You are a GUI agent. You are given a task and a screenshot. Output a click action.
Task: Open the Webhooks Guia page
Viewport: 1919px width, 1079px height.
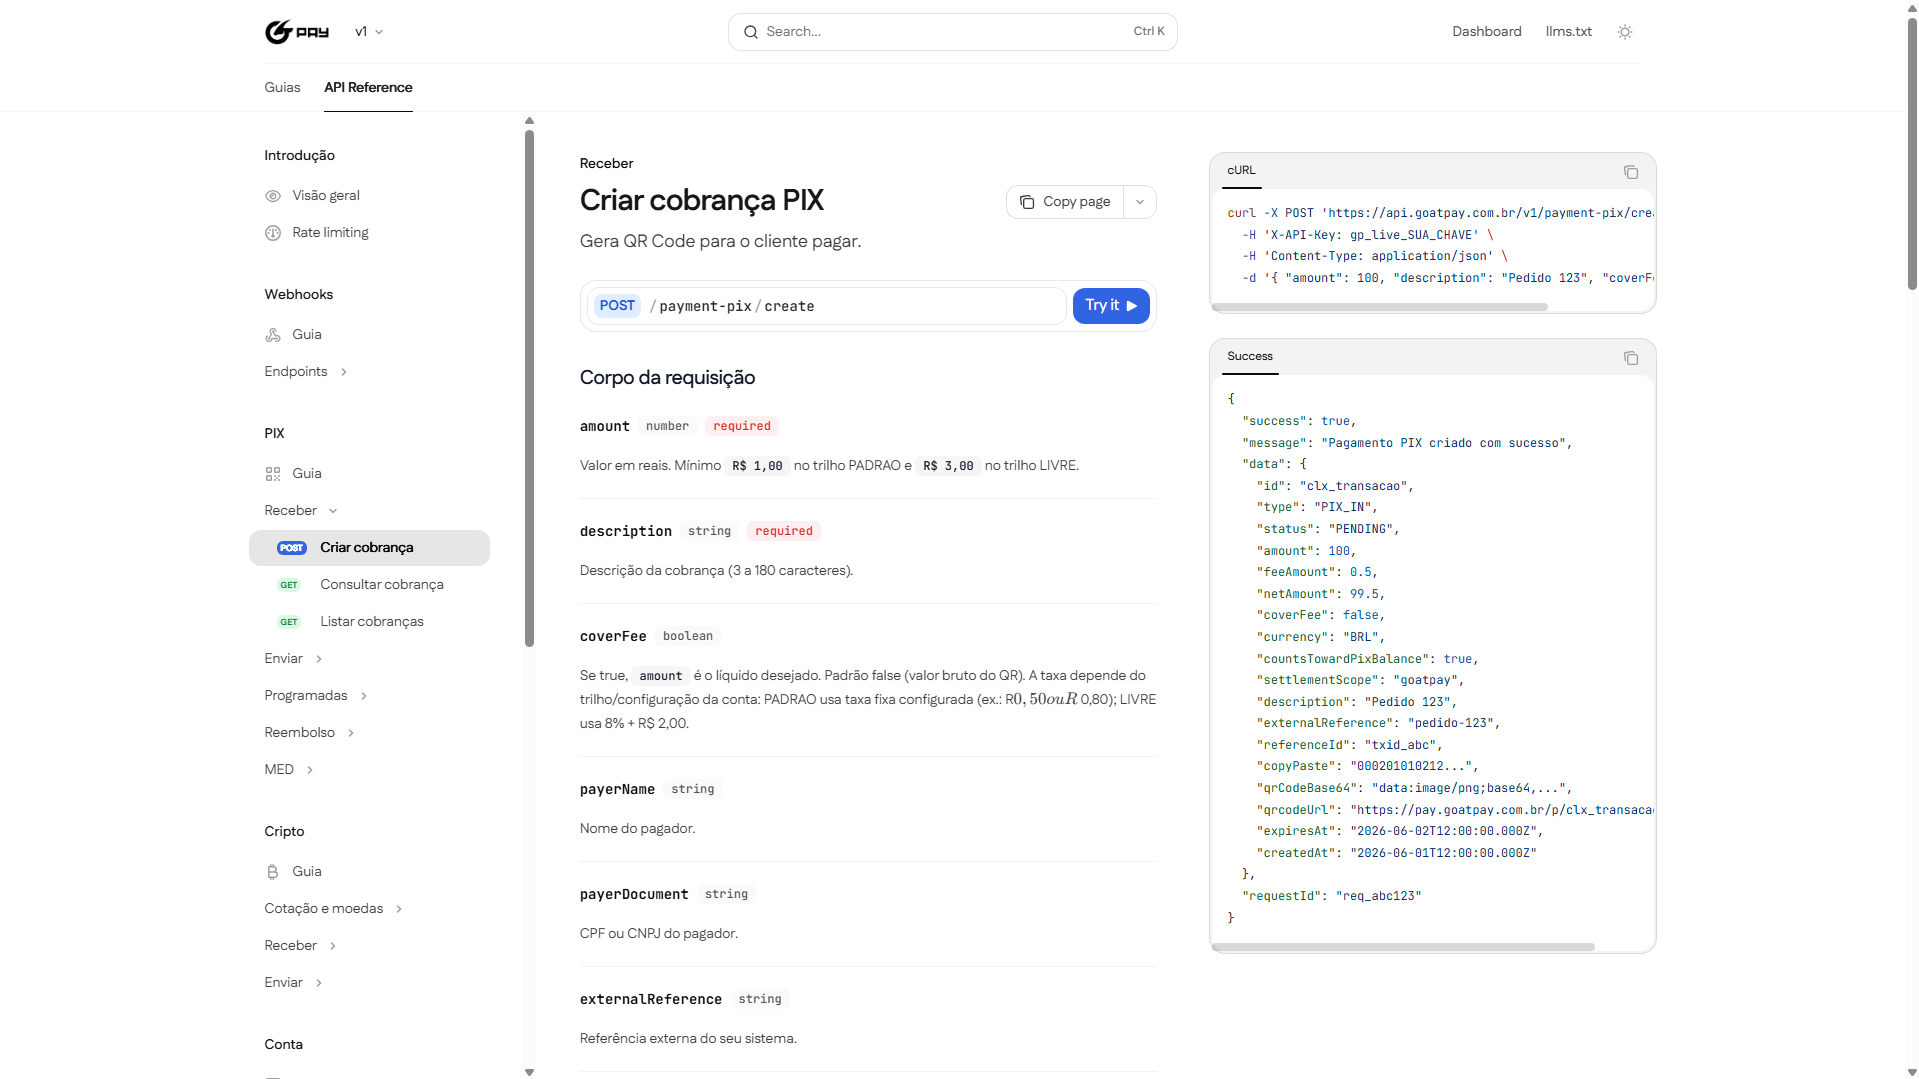coord(293,335)
